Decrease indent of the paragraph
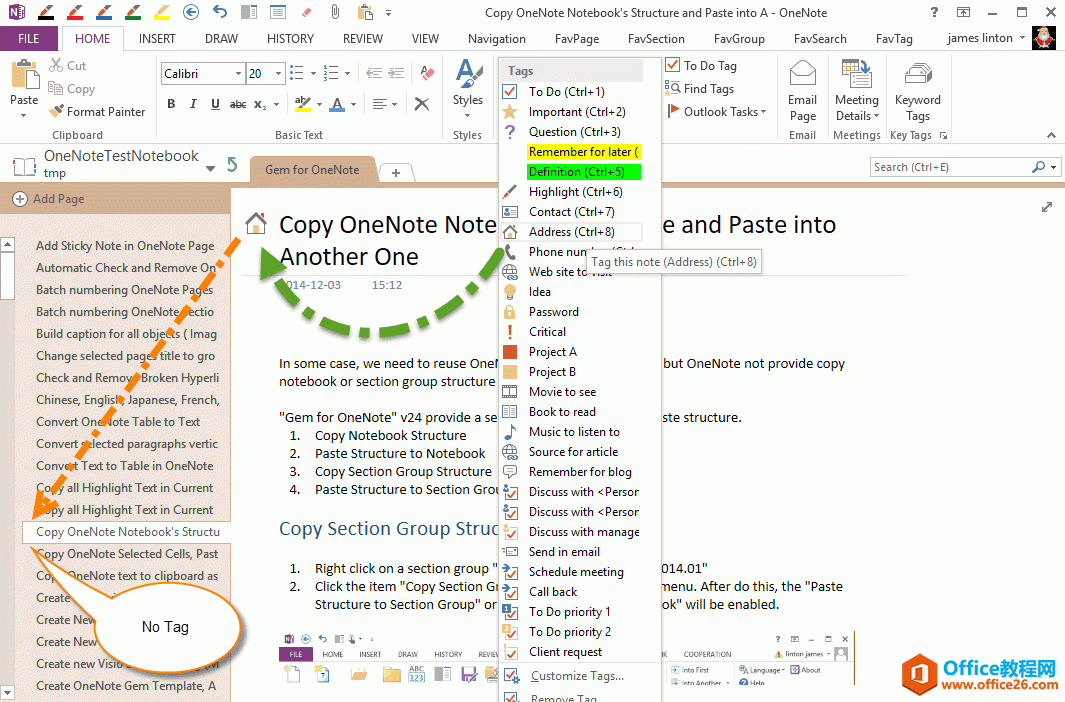 tap(374, 73)
